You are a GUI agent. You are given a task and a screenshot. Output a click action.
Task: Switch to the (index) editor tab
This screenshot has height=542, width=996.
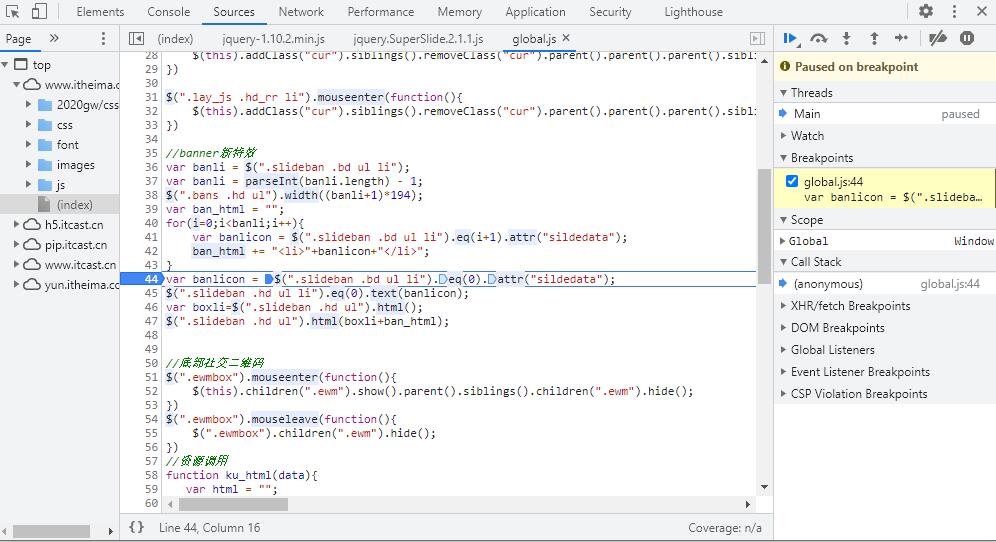tap(175, 39)
